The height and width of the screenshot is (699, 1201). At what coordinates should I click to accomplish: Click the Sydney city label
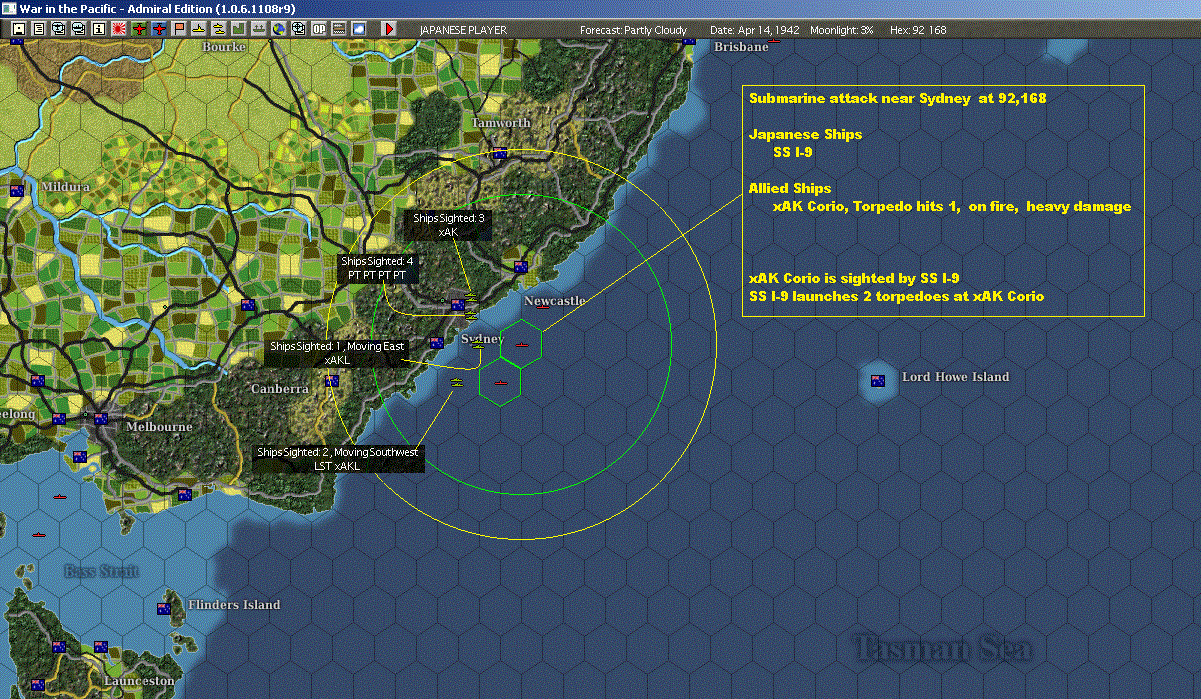click(x=482, y=339)
